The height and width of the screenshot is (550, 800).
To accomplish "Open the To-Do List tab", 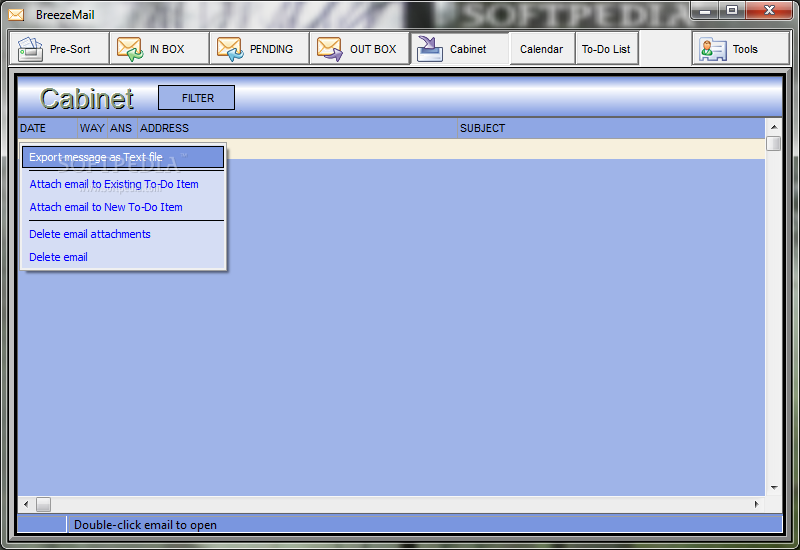I will [606, 49].
